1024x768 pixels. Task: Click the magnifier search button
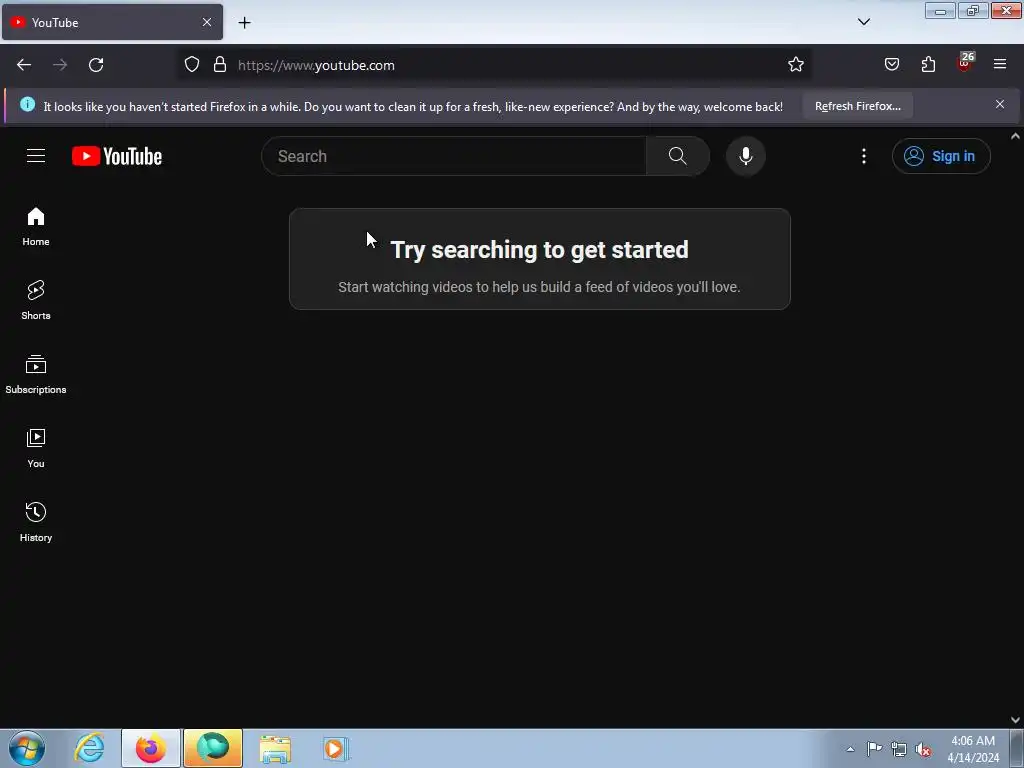(x=677, y=156)
